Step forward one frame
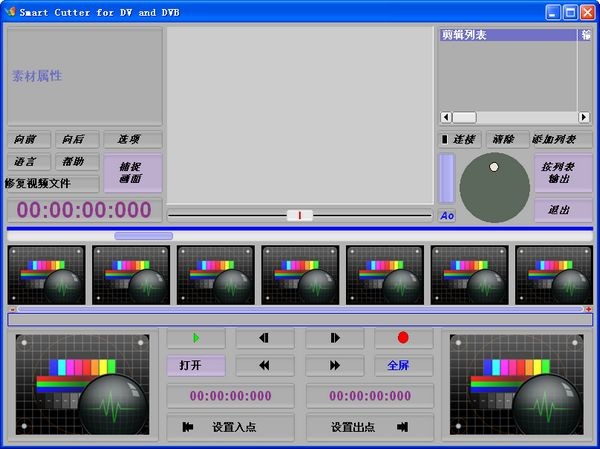 click(x=334, y=338)
